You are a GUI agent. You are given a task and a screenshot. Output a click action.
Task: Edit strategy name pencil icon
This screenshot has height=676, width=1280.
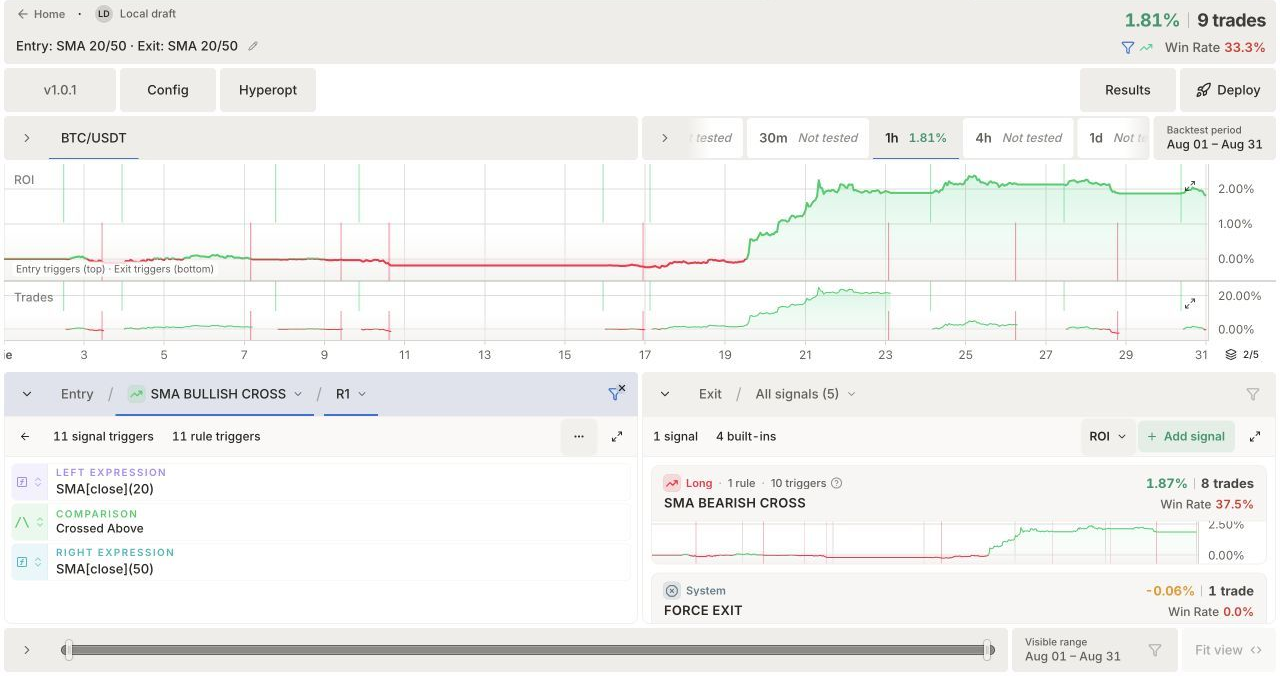(253, 46)
